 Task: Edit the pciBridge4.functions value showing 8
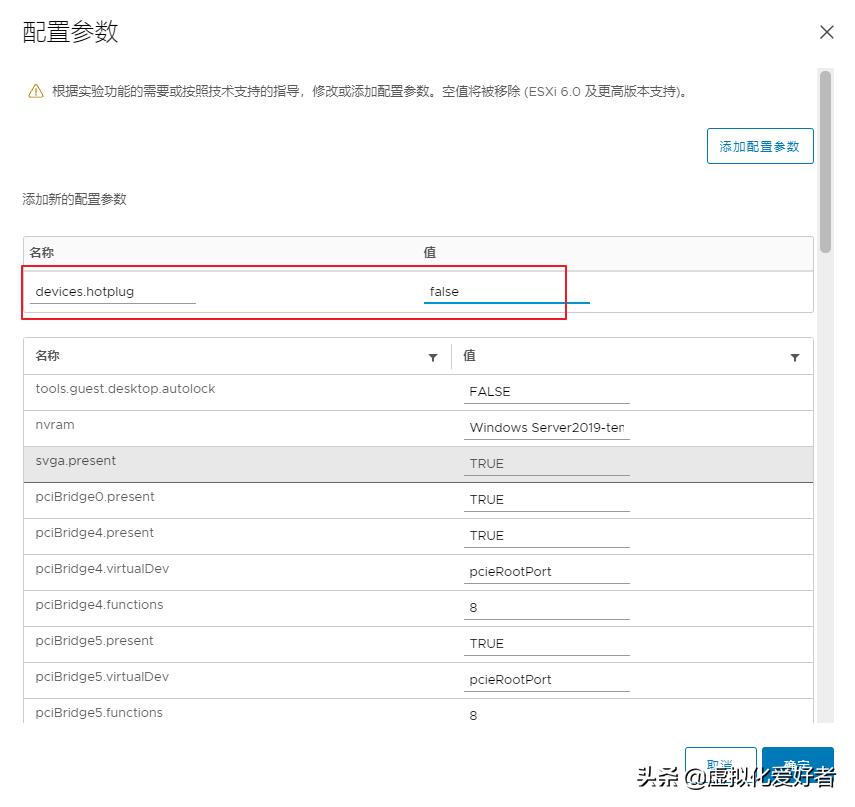tap(545, 607)
